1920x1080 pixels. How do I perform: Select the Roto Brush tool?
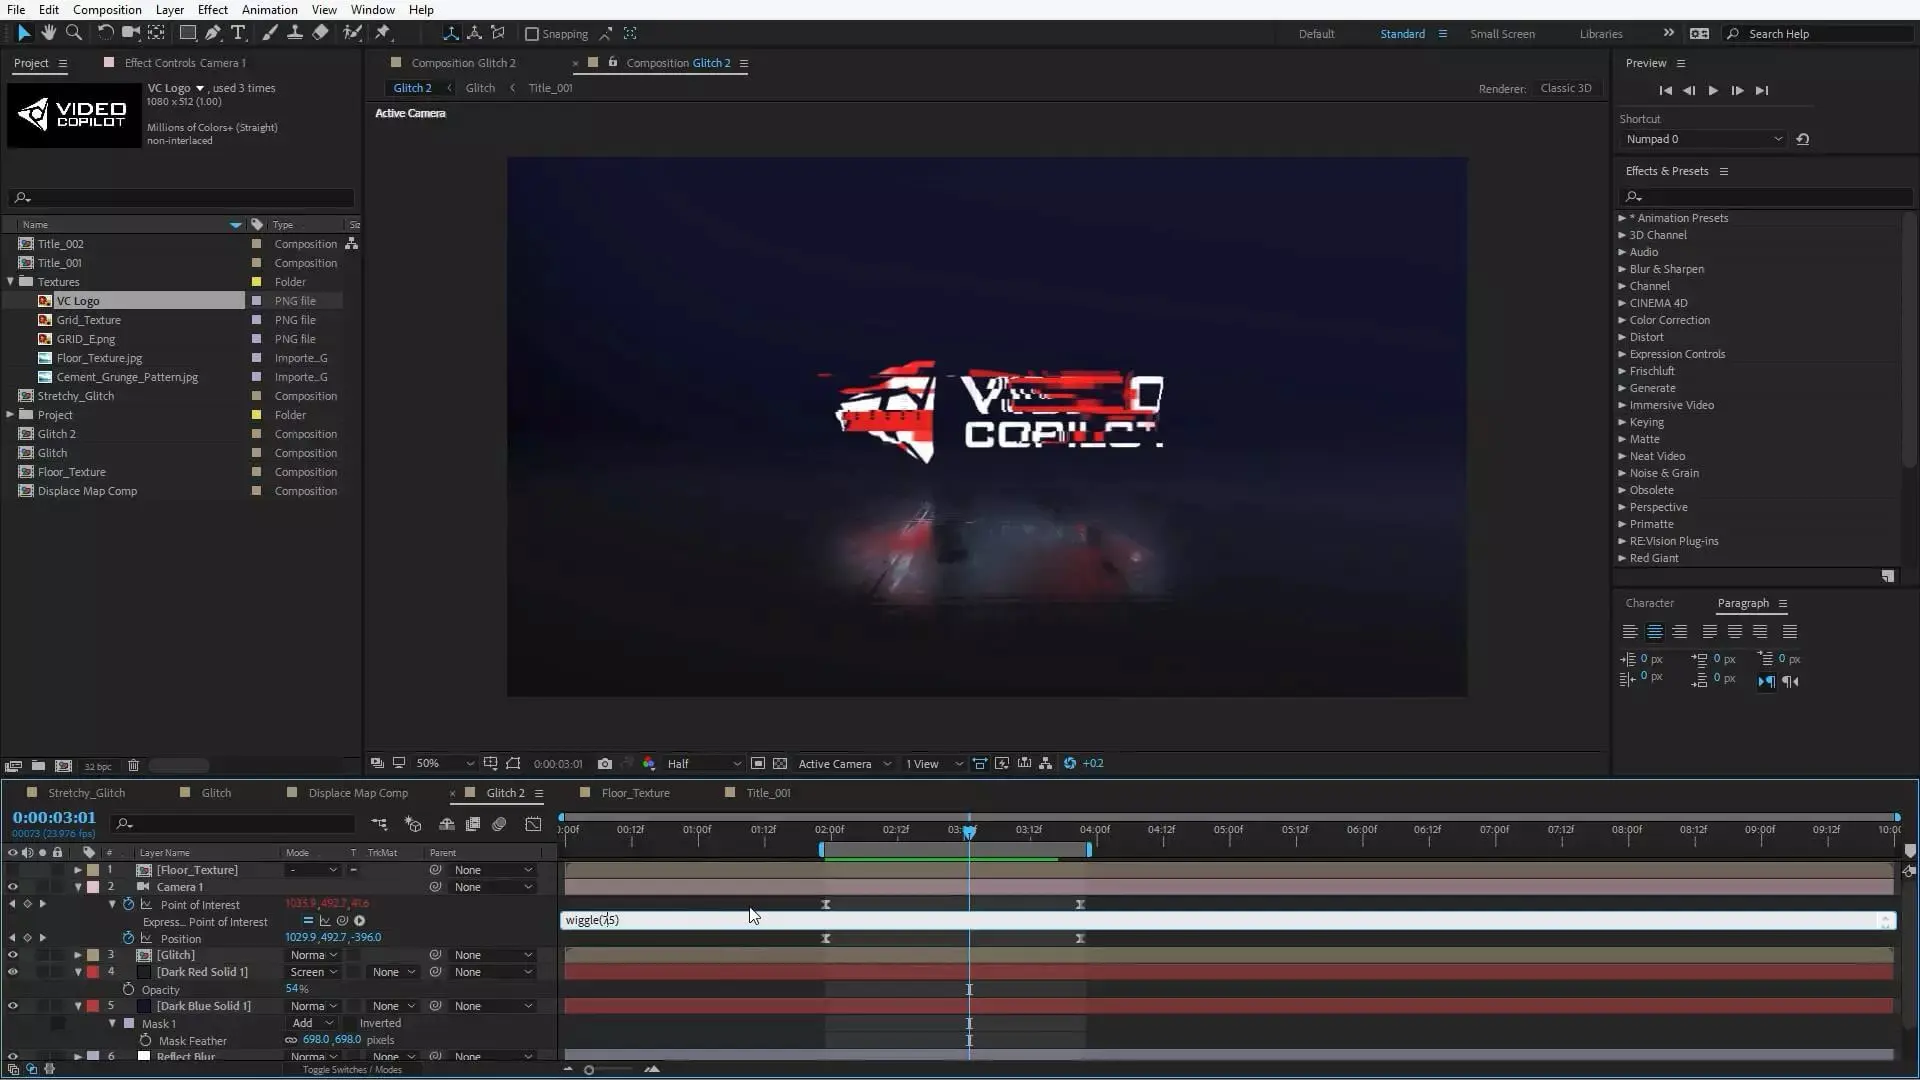[x=352, y=33]
